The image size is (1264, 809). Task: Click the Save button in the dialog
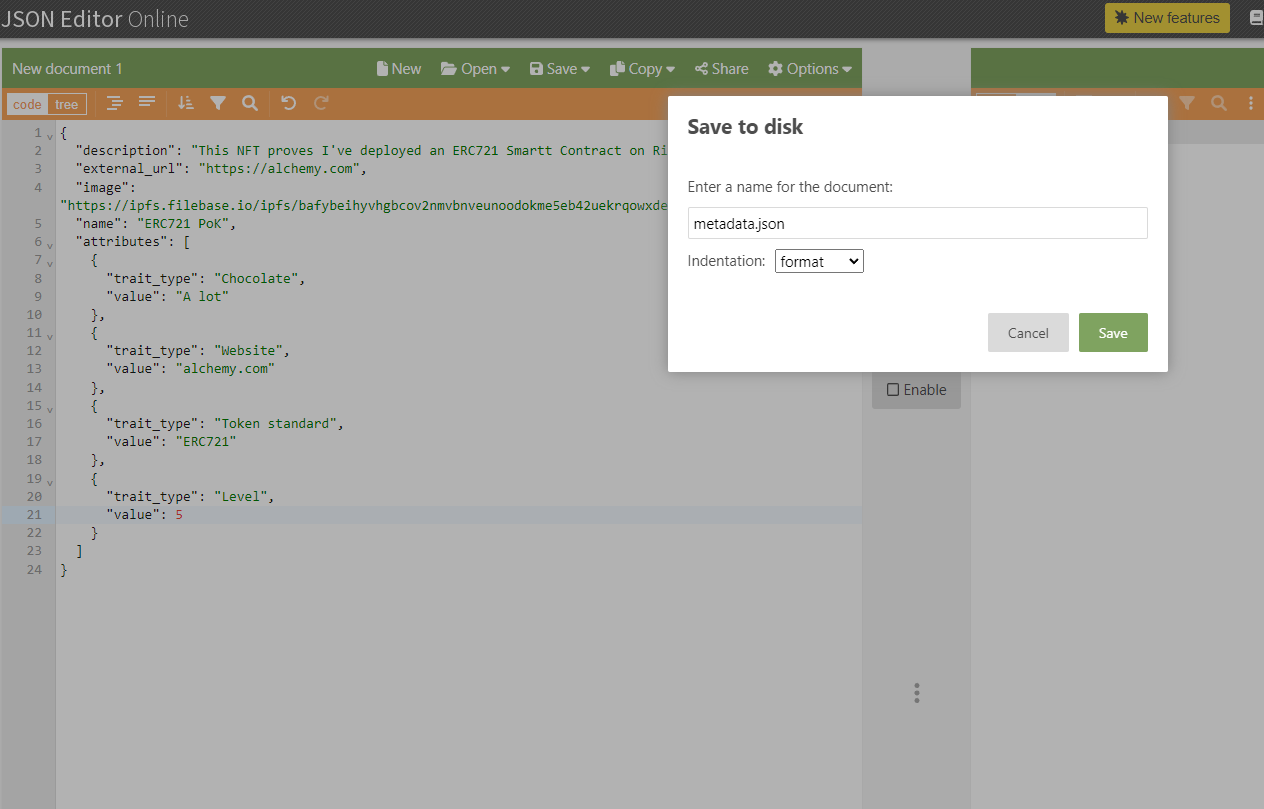coord(1113,333)
